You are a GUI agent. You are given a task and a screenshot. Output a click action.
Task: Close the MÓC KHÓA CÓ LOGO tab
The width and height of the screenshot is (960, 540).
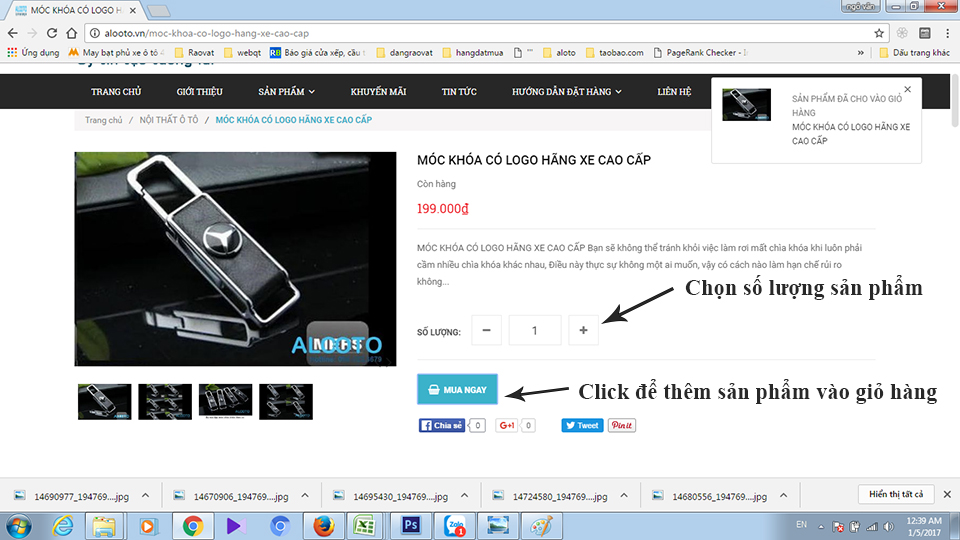coord(133,10)
